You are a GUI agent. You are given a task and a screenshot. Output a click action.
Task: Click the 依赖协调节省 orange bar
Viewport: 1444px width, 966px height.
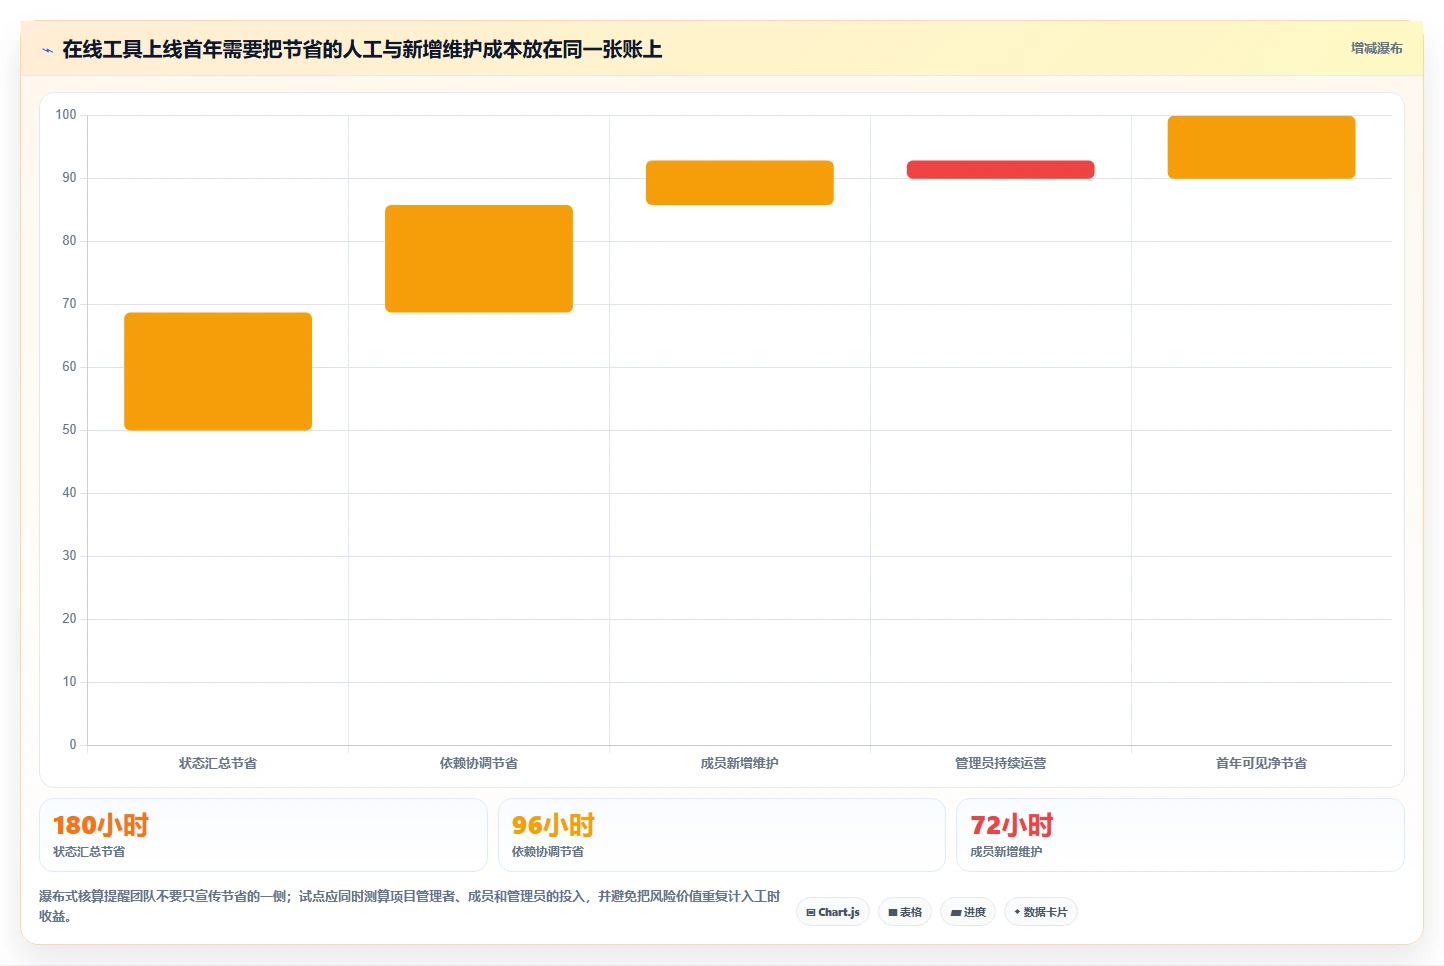pos(479,259)
